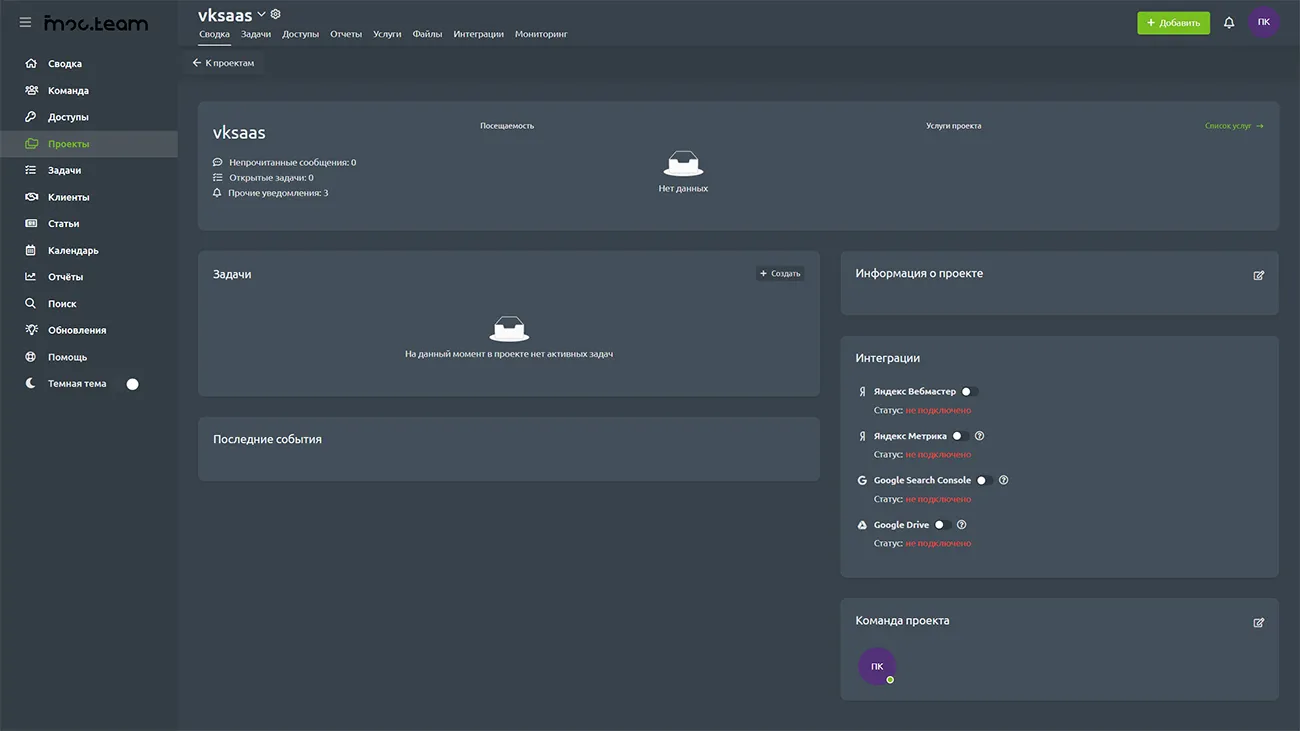1300x731 pixels.
Task: Expand the vksaas project dropdown chevron
Action: (x=262, y=14)
